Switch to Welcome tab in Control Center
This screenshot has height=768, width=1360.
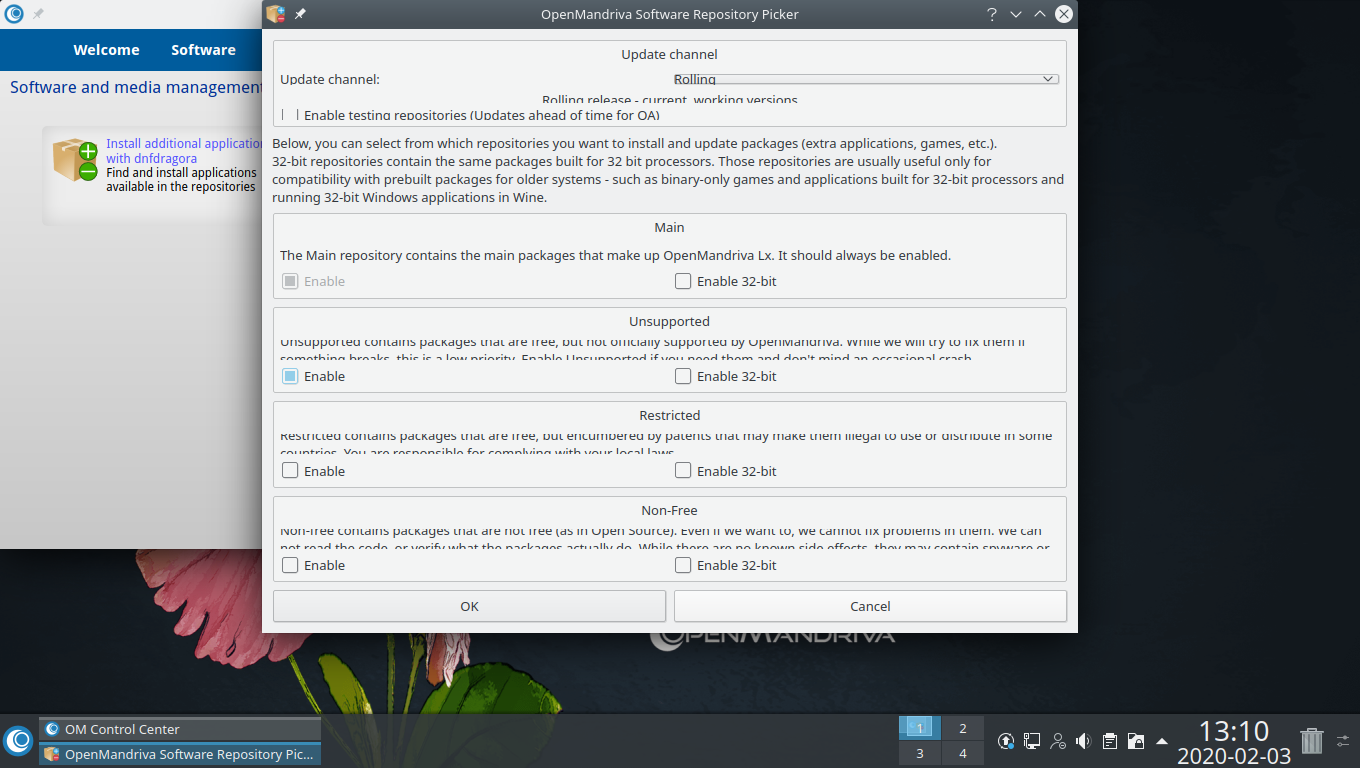point(106,50)
